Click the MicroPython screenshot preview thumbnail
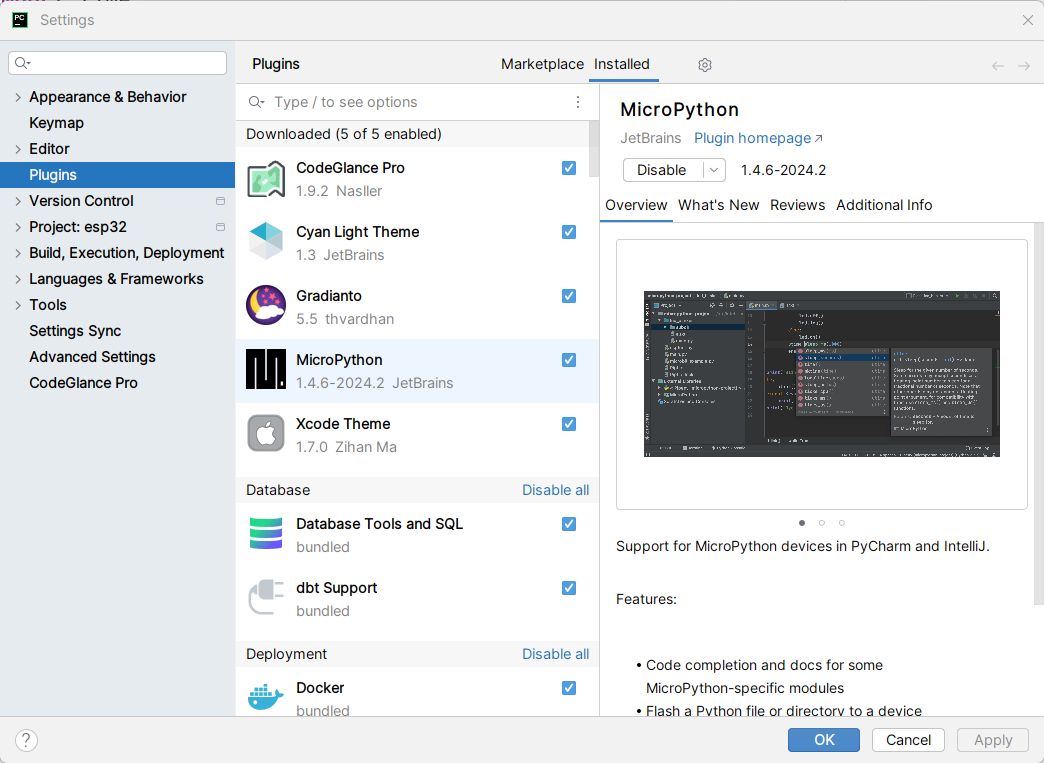Screen dimensions: 1044x763 coord(822,374)
